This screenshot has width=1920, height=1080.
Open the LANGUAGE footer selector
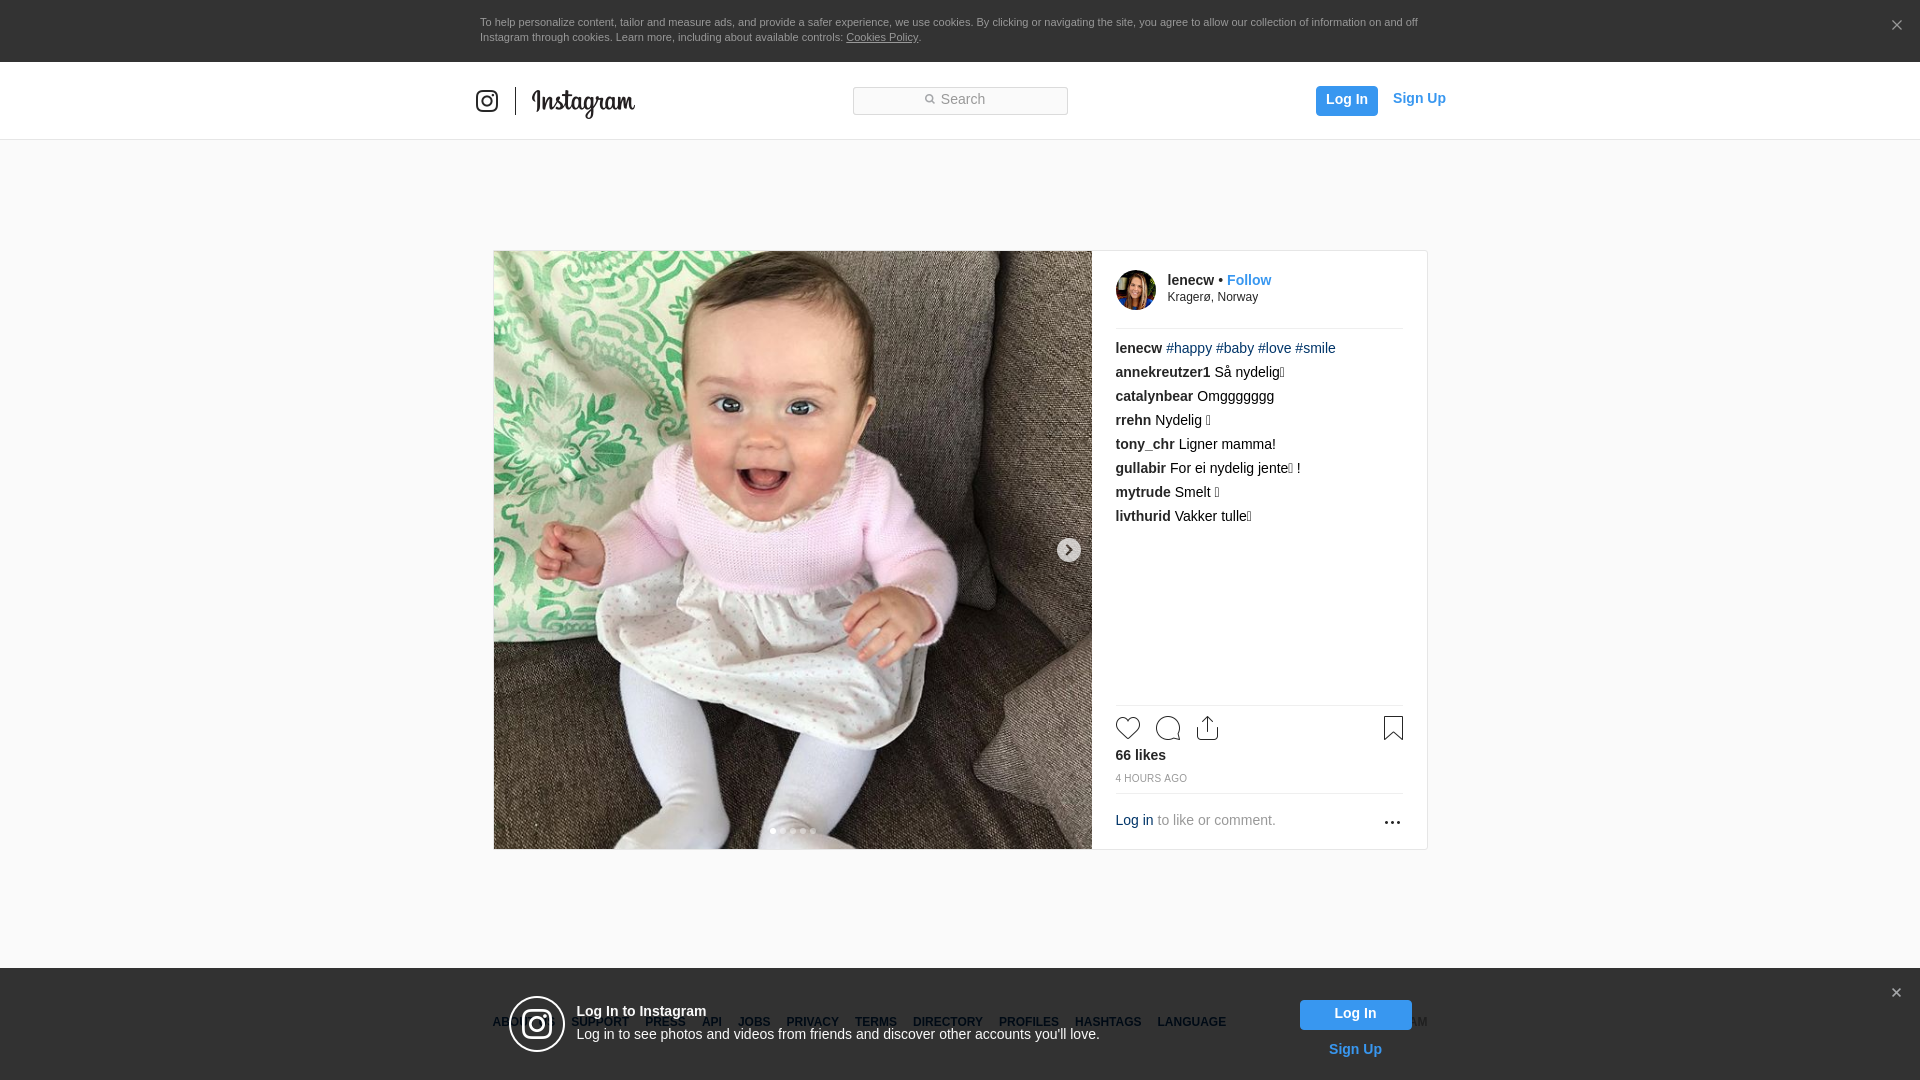1191,1022
